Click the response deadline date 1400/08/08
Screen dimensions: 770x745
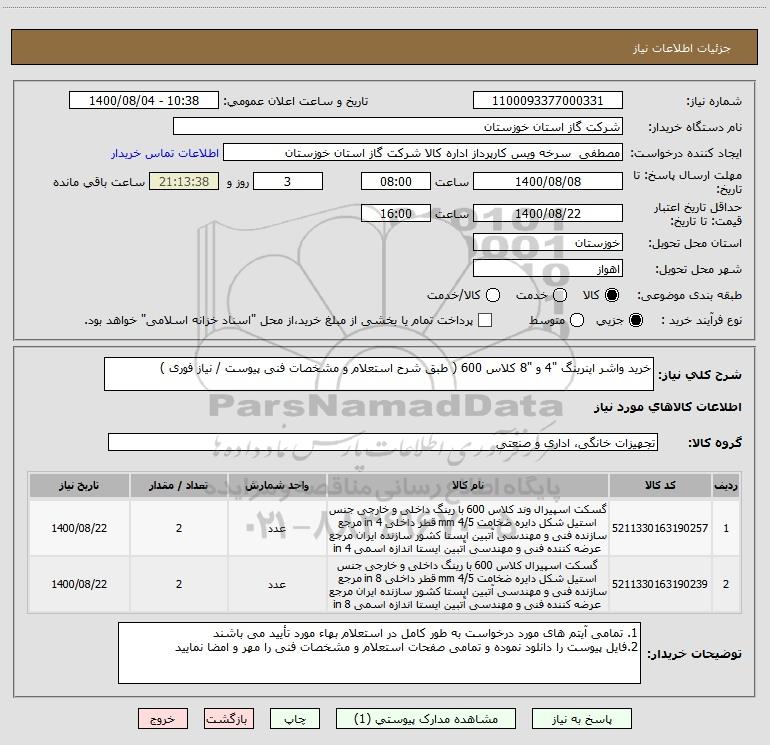point(548,181)
